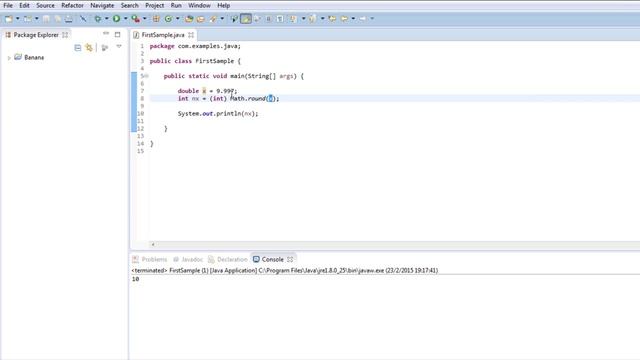Expand the Banana project tree node
Viewport: 640px width, 360px height.
(x=9, y=58)
